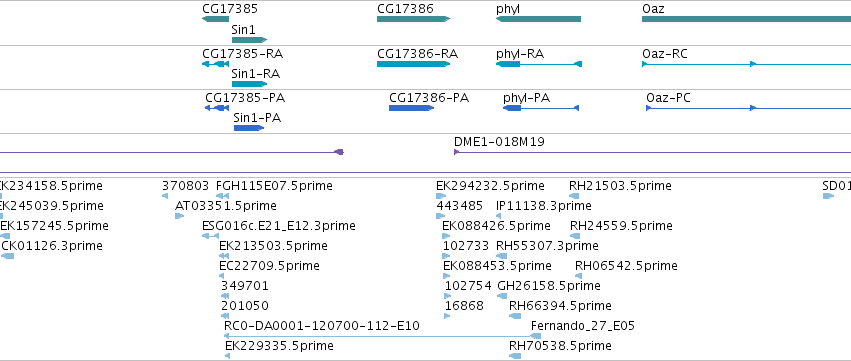Select the Sin1 gene arrow bar
The width and height of the screenshot is (851, 361).
[250, 40]
